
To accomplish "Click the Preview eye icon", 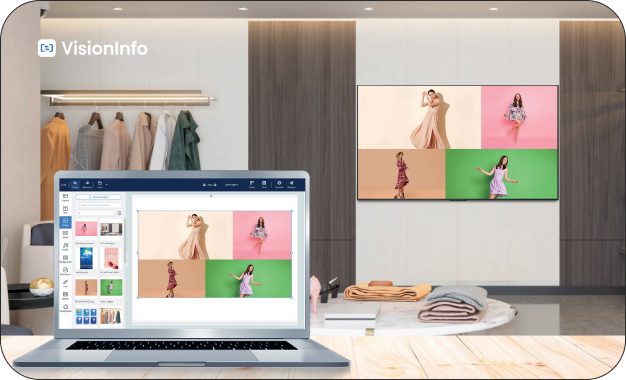I will click(279, 183).
